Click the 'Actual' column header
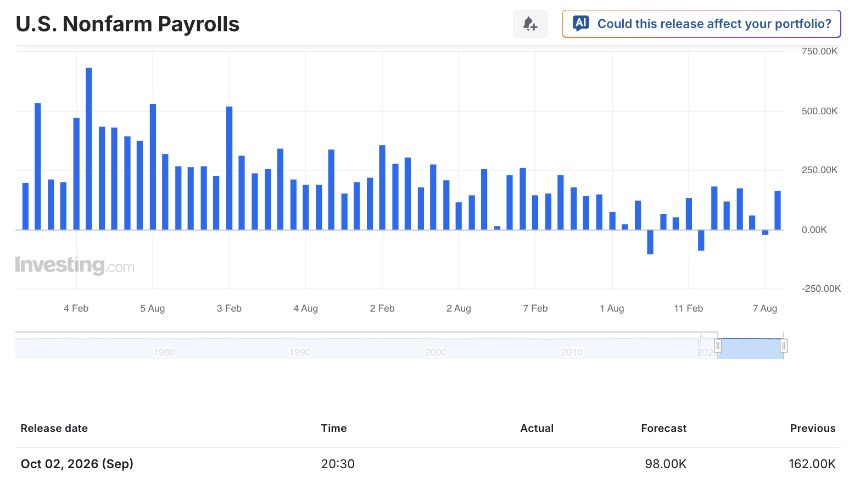 coord(536,428)
